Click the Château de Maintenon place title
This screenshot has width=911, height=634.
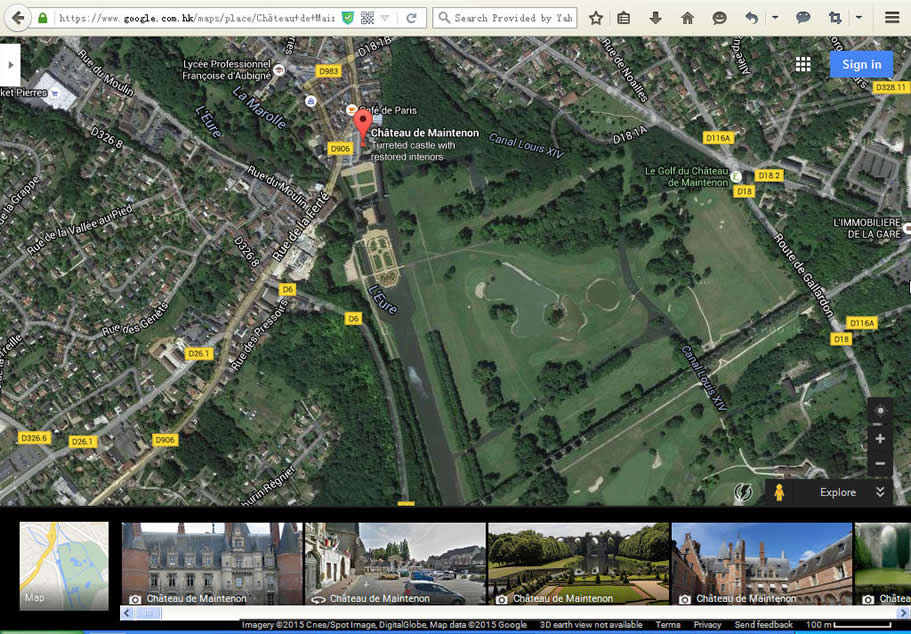click(x=425, y=133)
